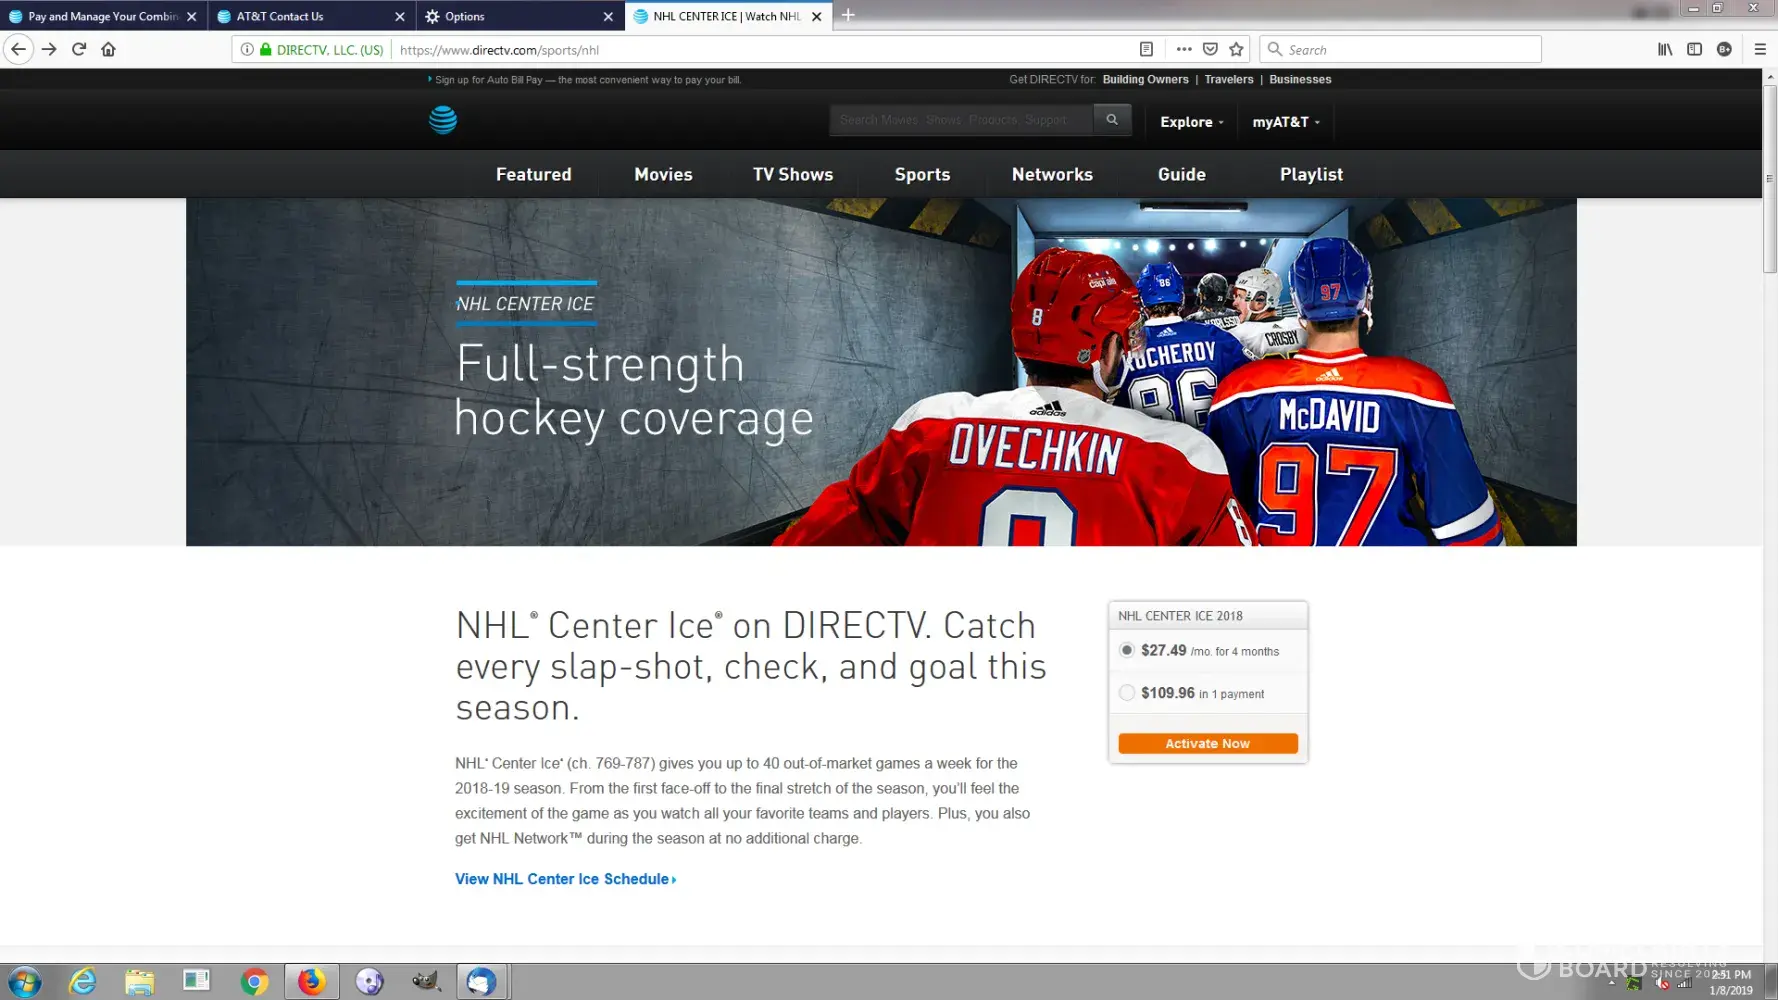Open page actions three-dot menu

(x=1184, y=49)
